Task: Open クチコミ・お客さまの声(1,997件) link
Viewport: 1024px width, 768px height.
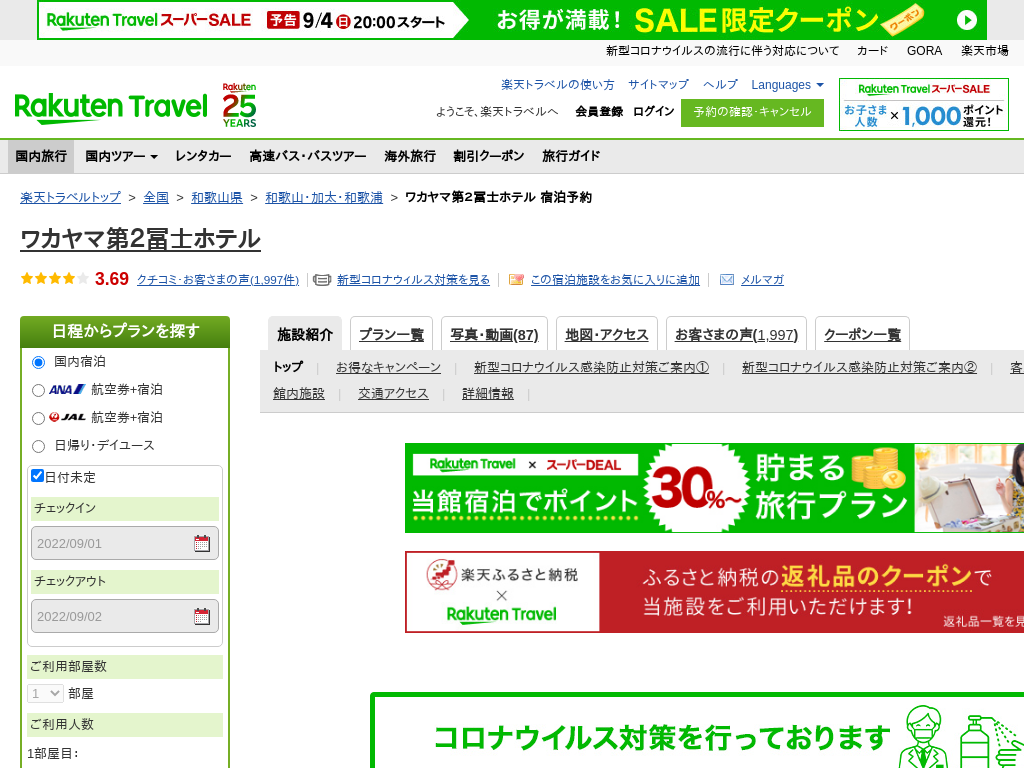Action: pos(217,280)
